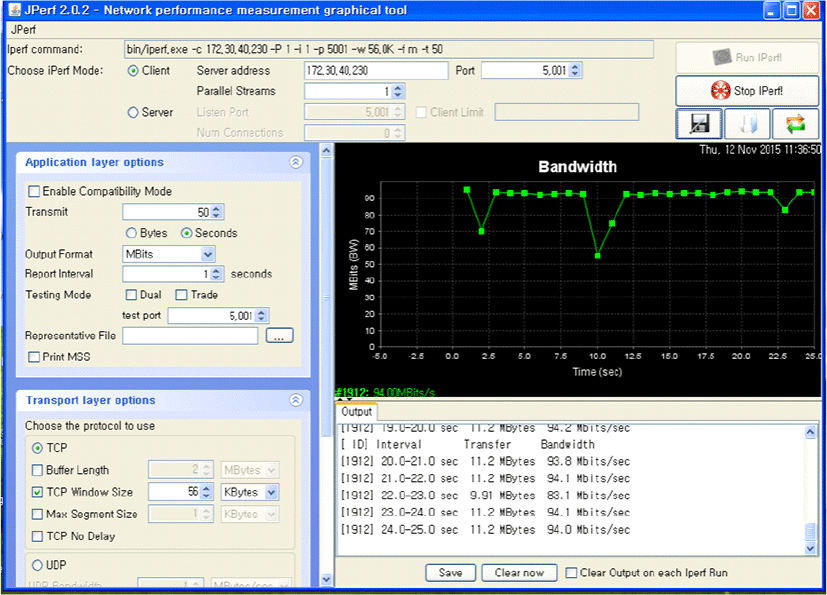Select the Server mode radio button
The width and height of the screenshot is (827, 595).
pyautogui.click(x=133, y=112)
